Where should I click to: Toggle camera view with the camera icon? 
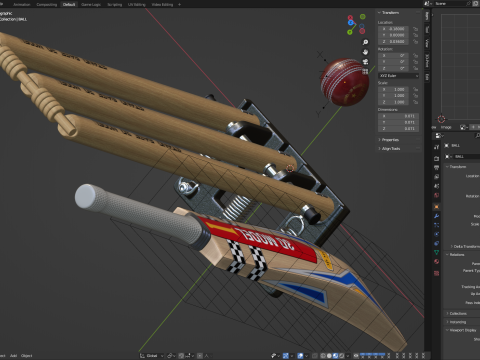[x=365, y=62]
